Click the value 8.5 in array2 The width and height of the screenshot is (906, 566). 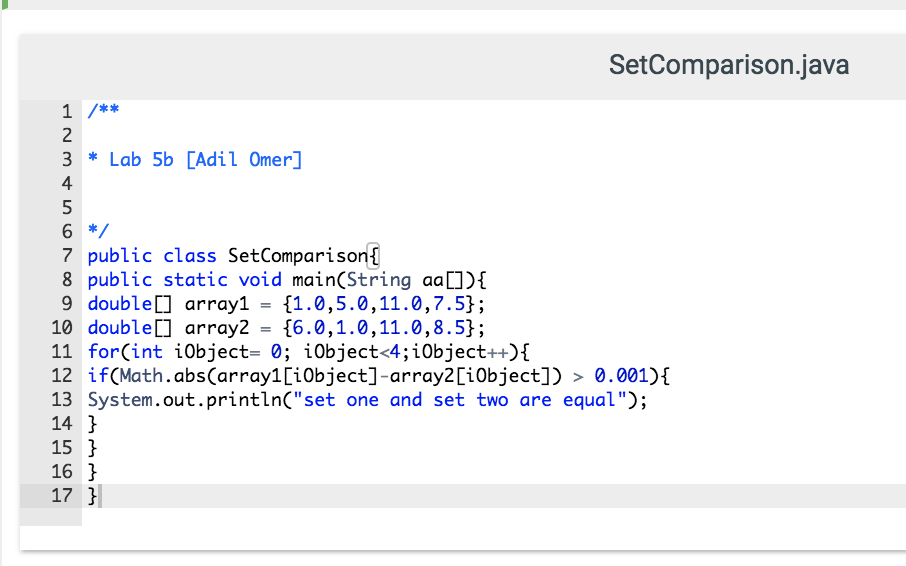[449, 327]
